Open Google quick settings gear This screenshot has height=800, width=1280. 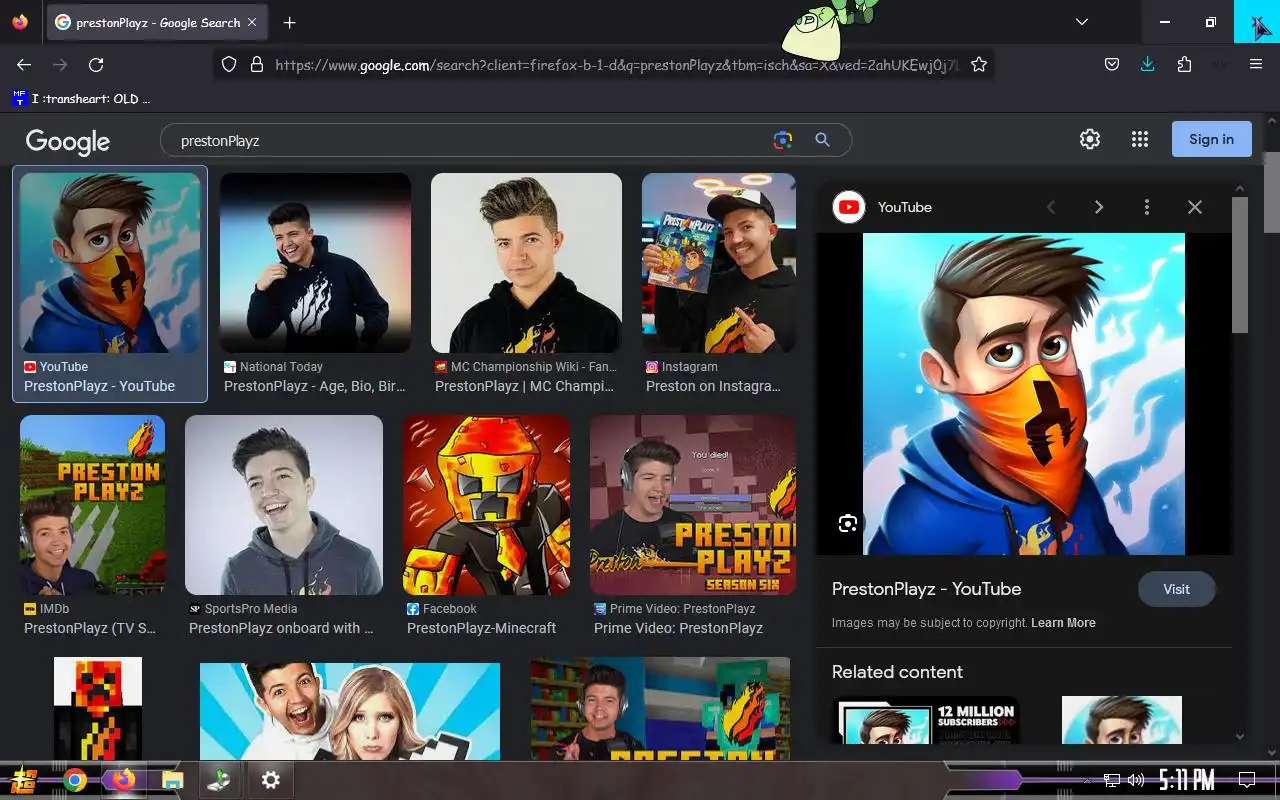pyautogui.click(x=1090, y=139)
